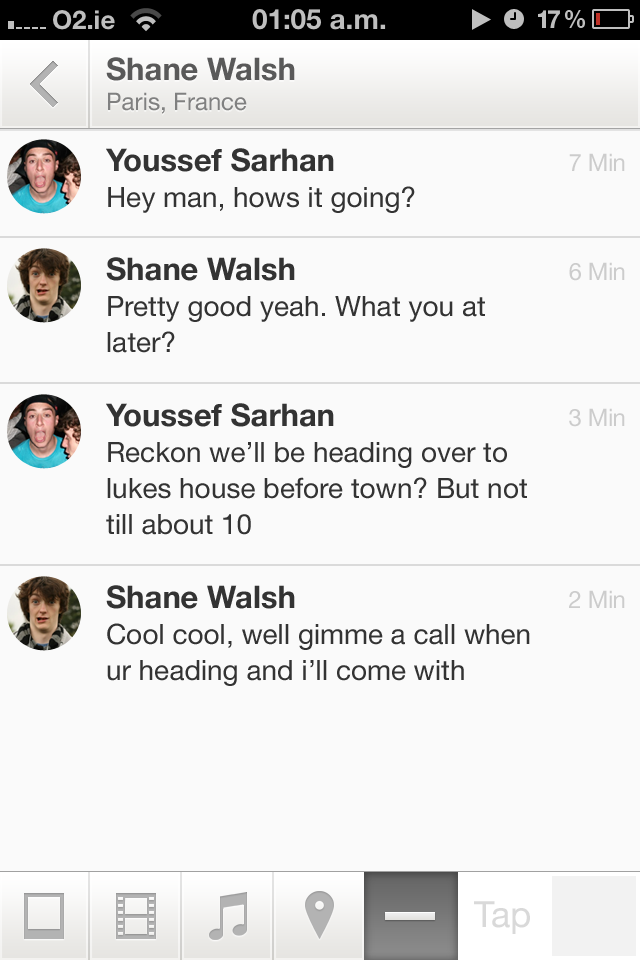This screenshot has width=640, height=960.
Task: Select the message about lukes house
Action: (316, 488)
